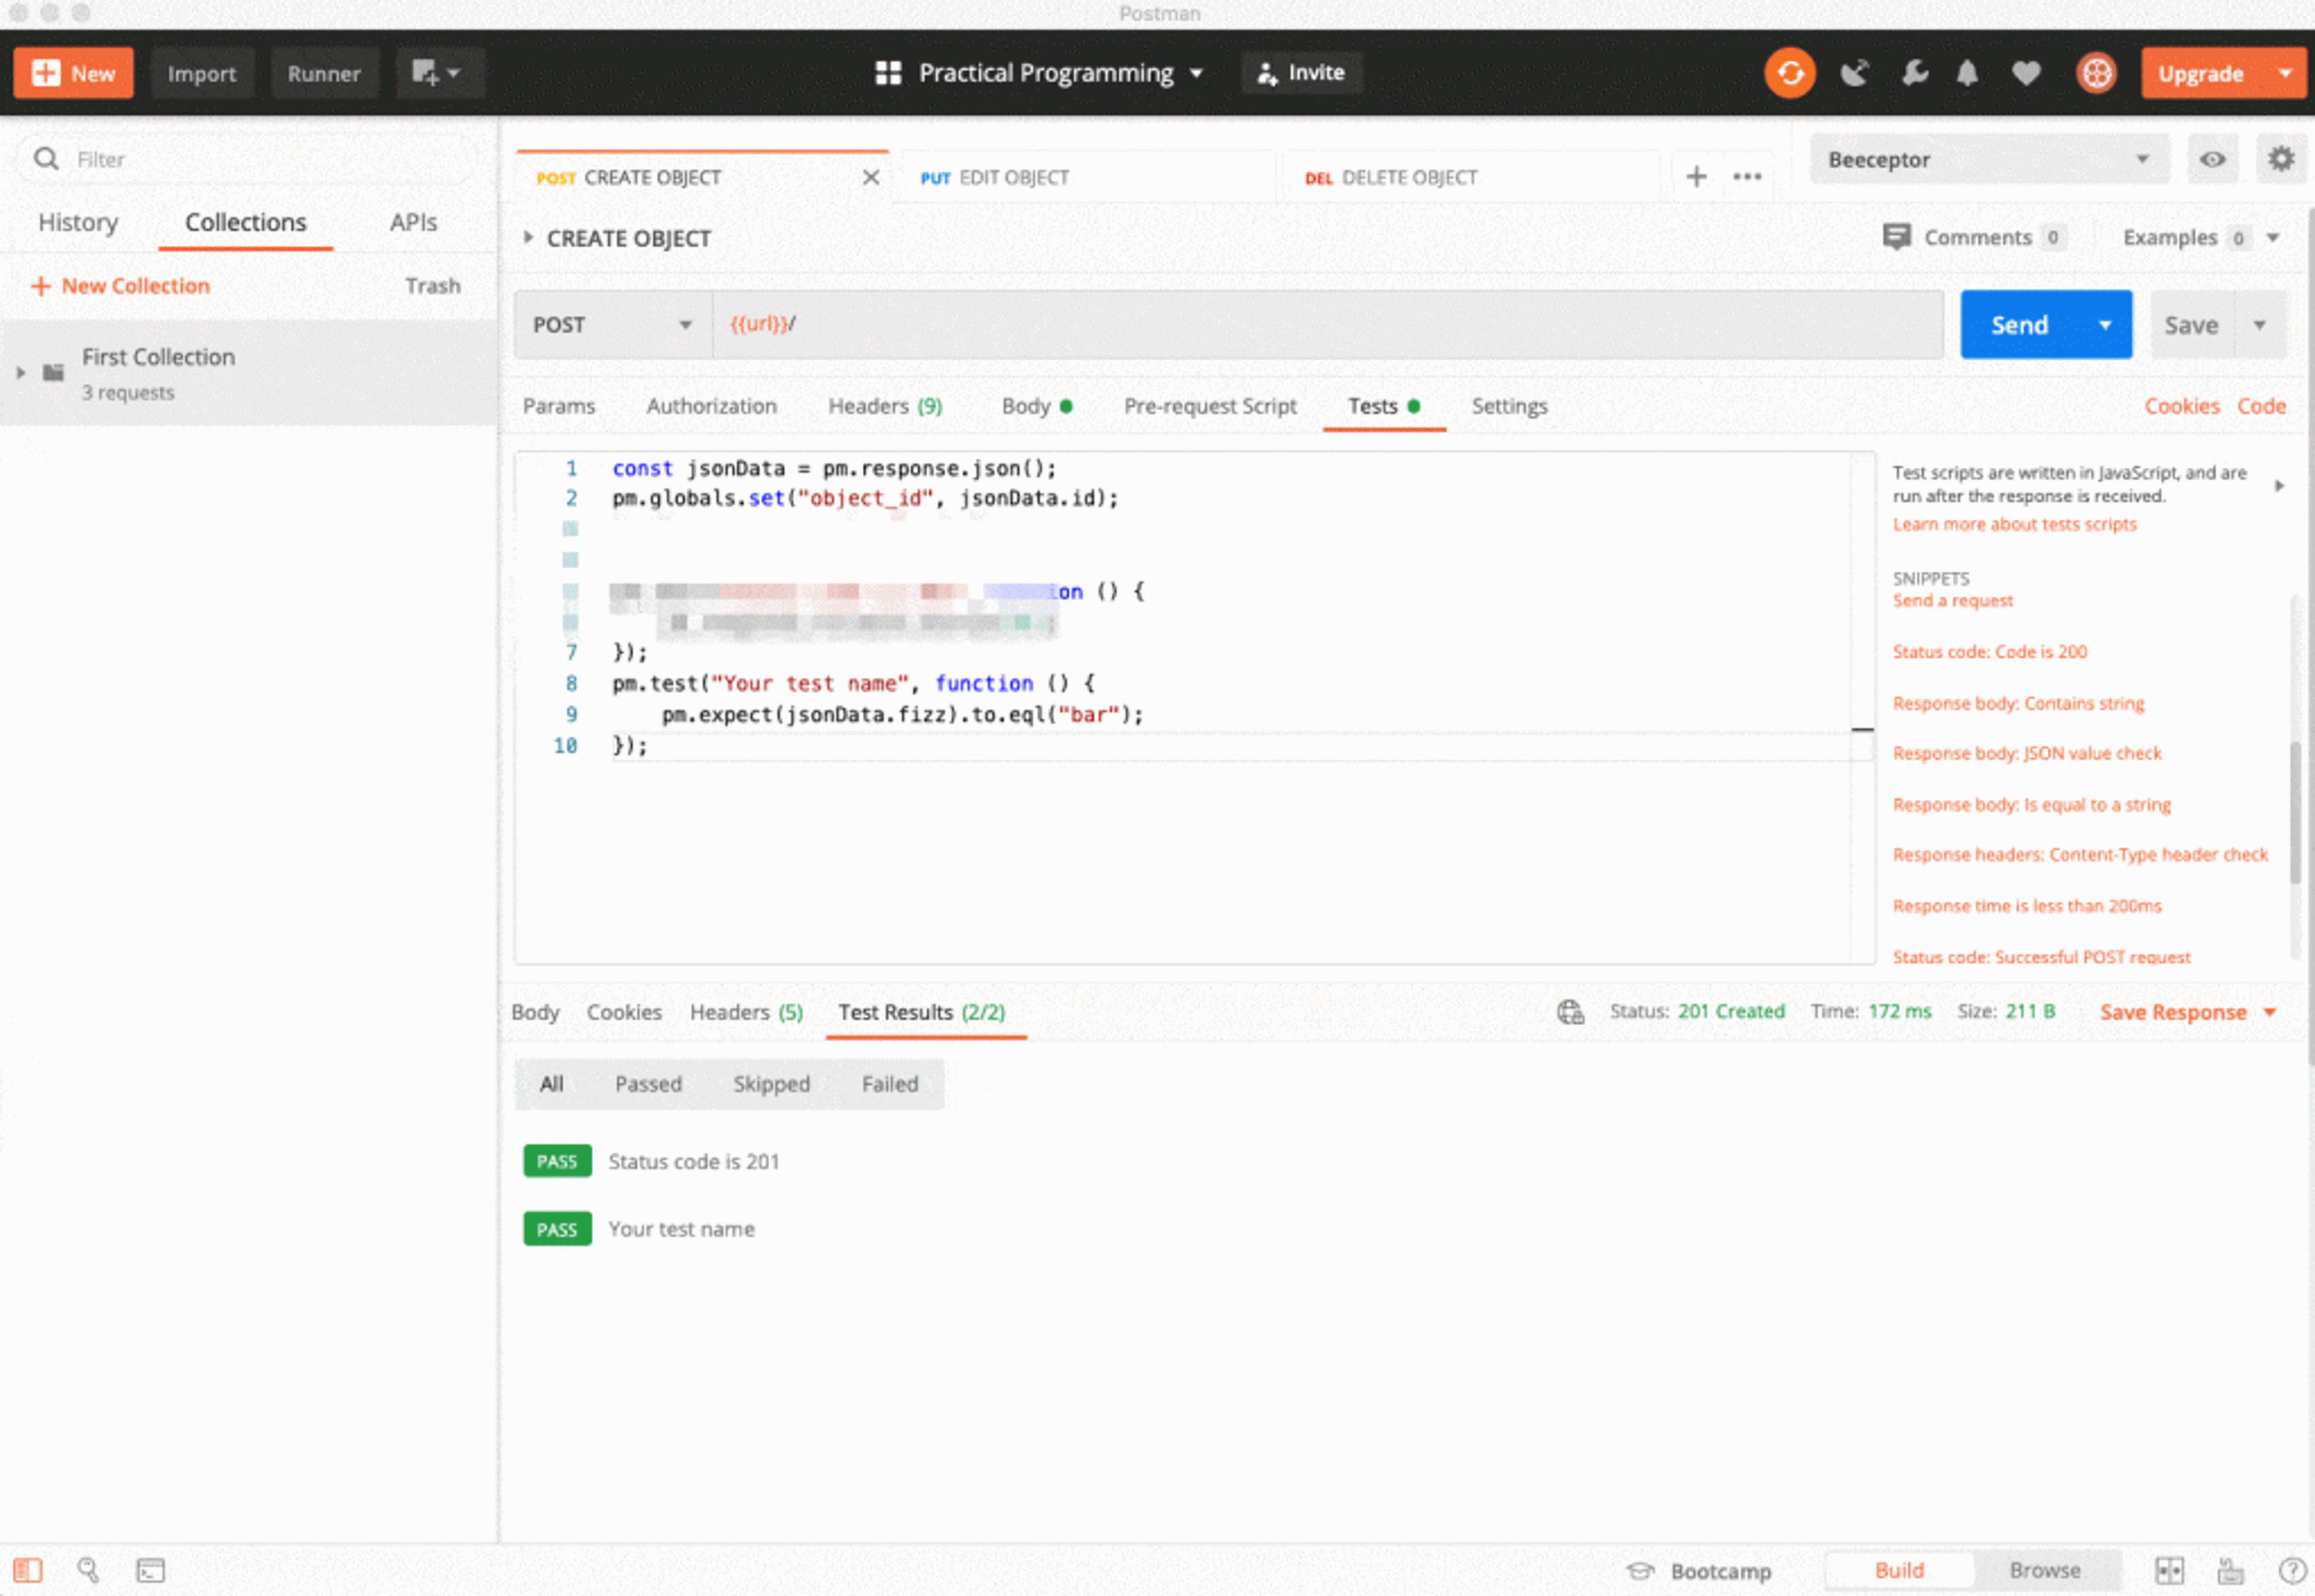The image size is (2315, 1596).
Task: Click the heart icon in header
Action: pos(2026,73)
